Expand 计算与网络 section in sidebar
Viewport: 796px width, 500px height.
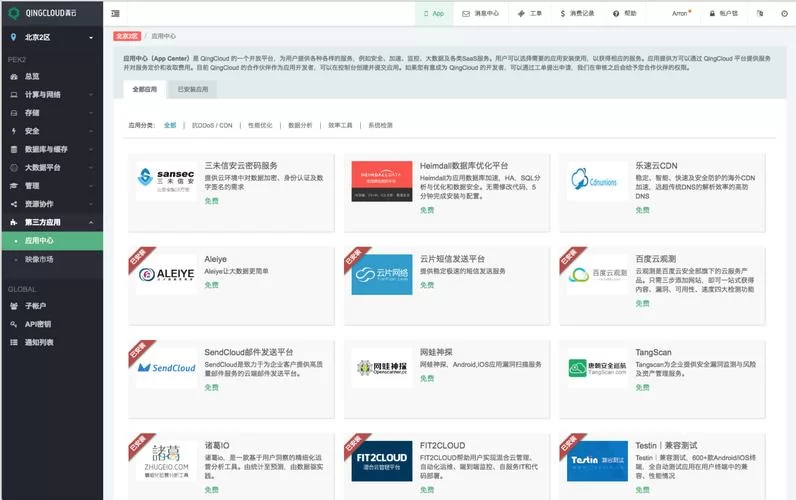click(x=52, y=95)
